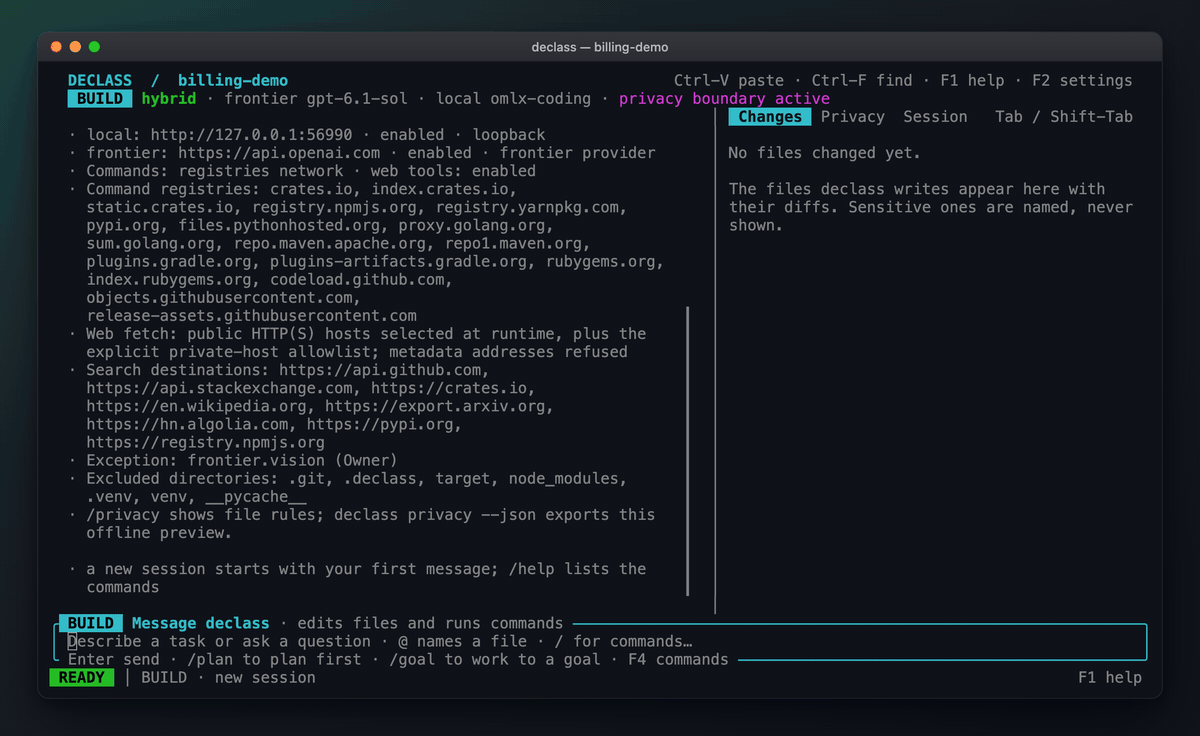The width and height of the screenshot is (1200, 736).
Task: Minimize the window with yellow button
Action: coord(75,47)
